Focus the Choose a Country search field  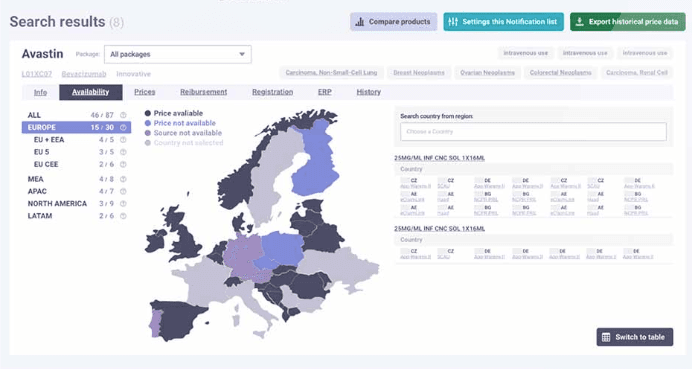(x=533, y=132)
